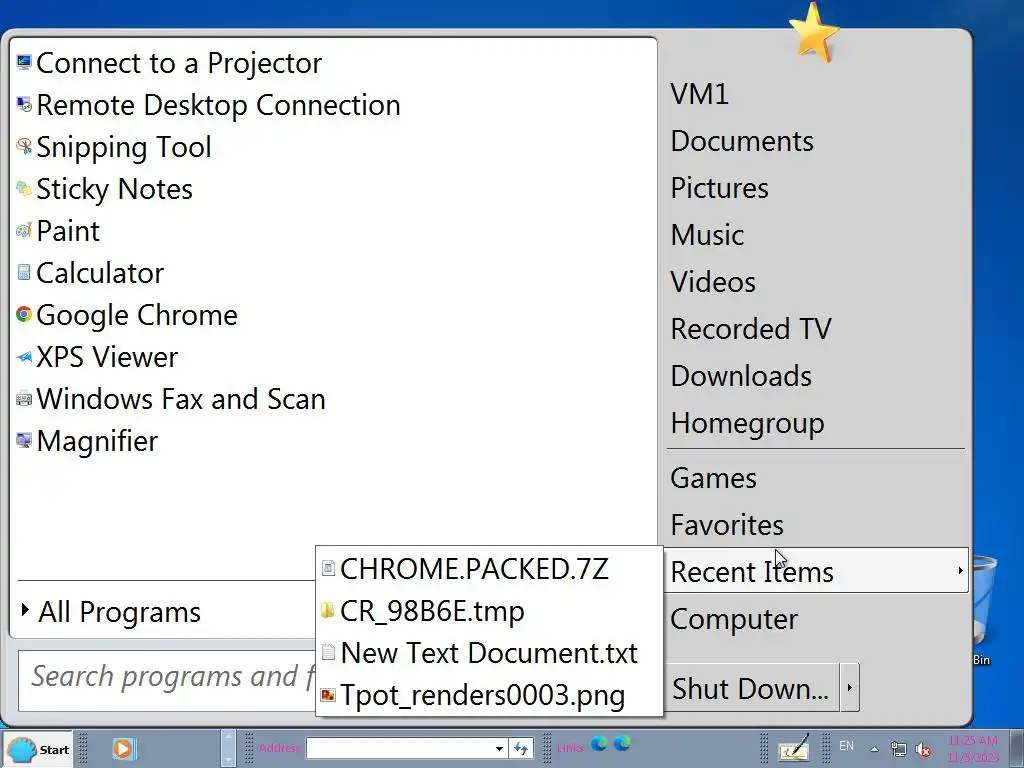Screen dimensions: 1024x768
Task: Click the Connect to a Projector icon
Action: click(24, 63)
